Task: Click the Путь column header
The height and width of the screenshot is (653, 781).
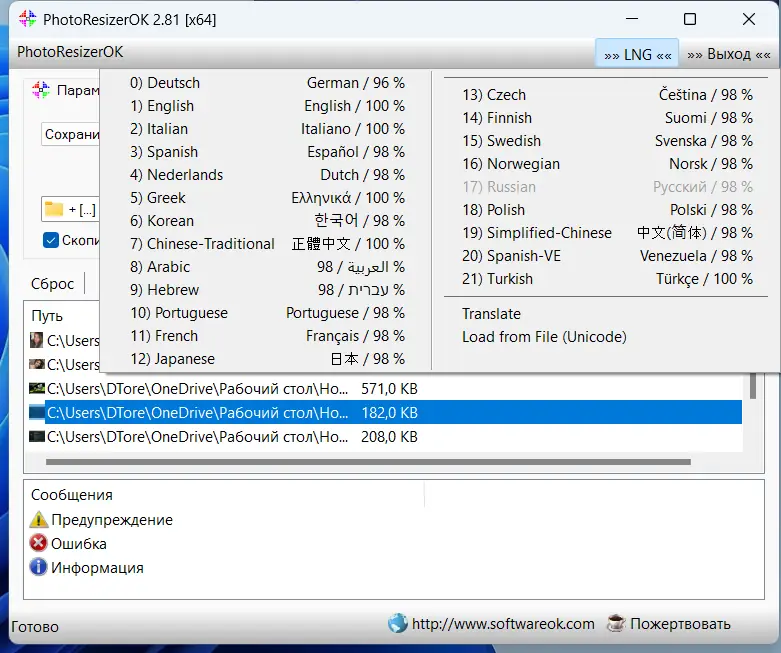Action: coord(47,316)
